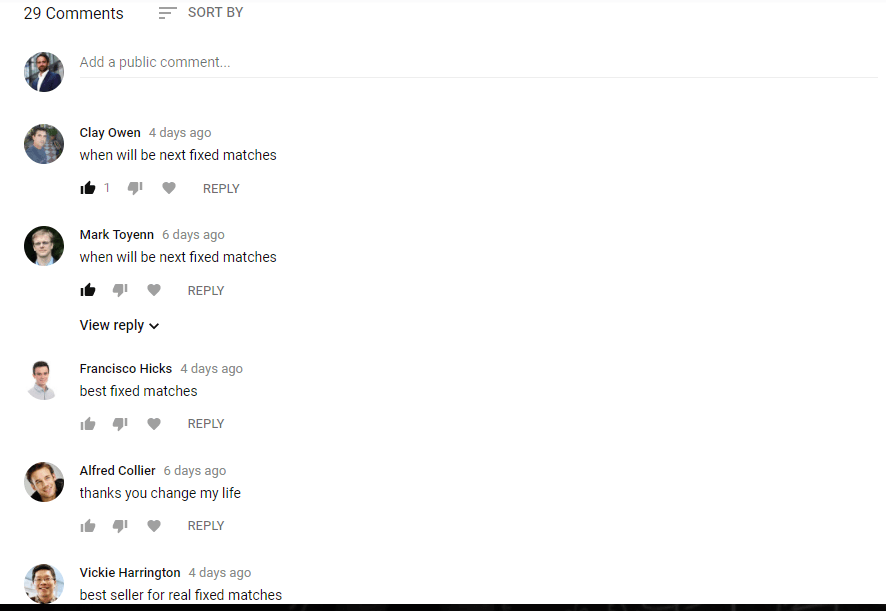Image resolution: width=886 pixels, height=611 pixels.
Task: Open Vickie Harrington's channel name link
Action: [x=130, y=573]
